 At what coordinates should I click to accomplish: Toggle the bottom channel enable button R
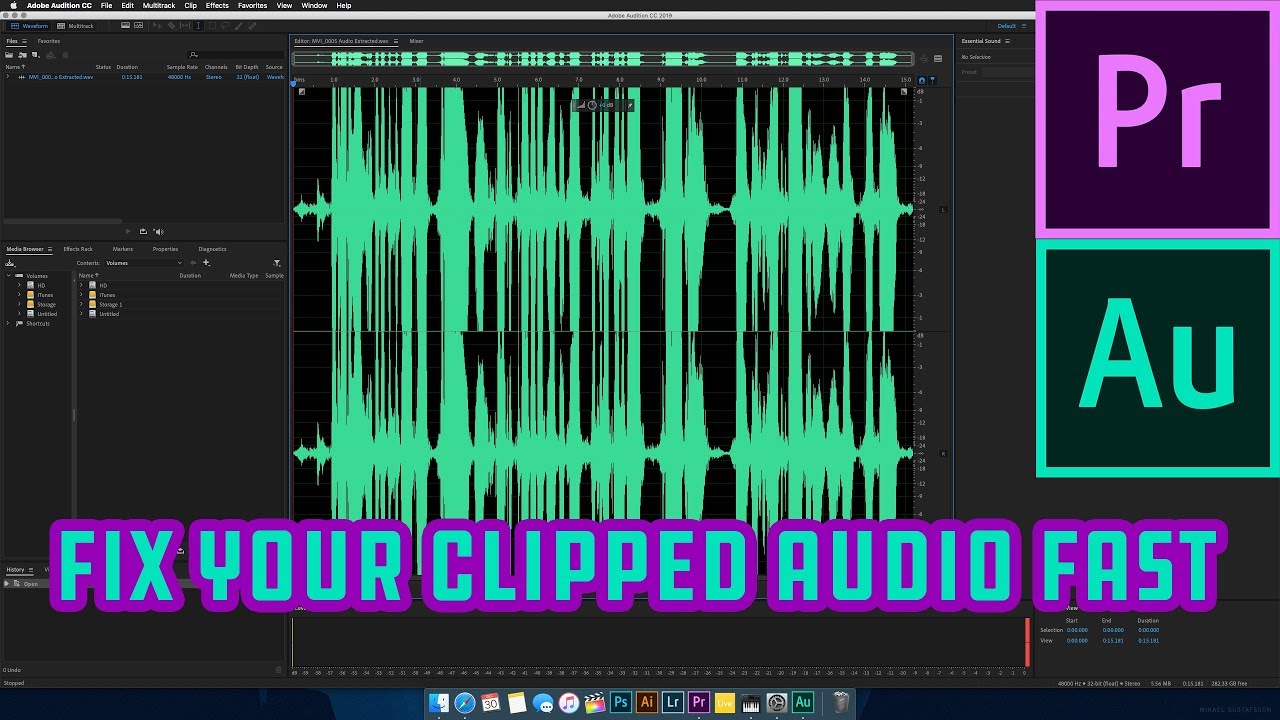click(x=943, y=453)
